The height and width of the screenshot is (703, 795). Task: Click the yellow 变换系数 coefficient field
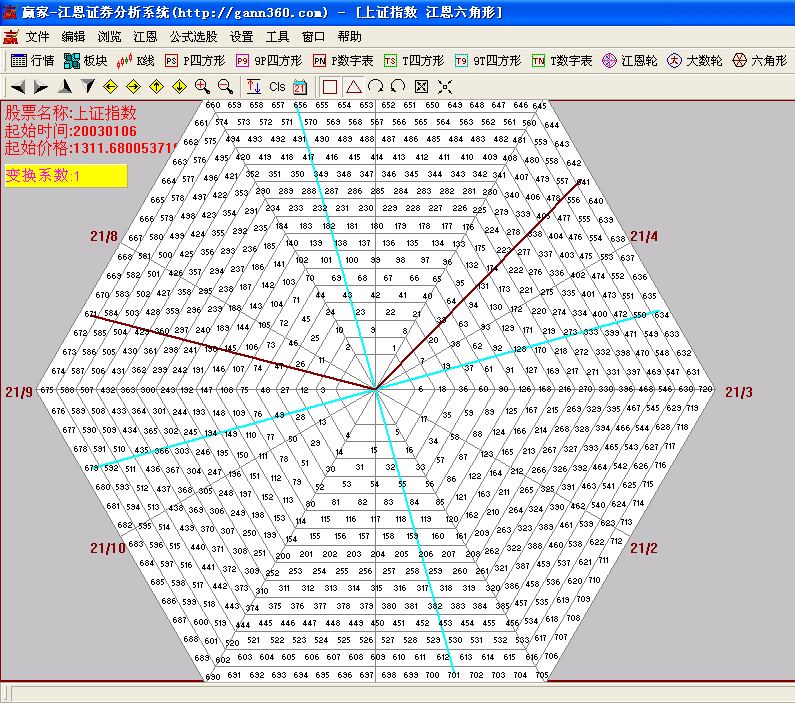[66, 176]
